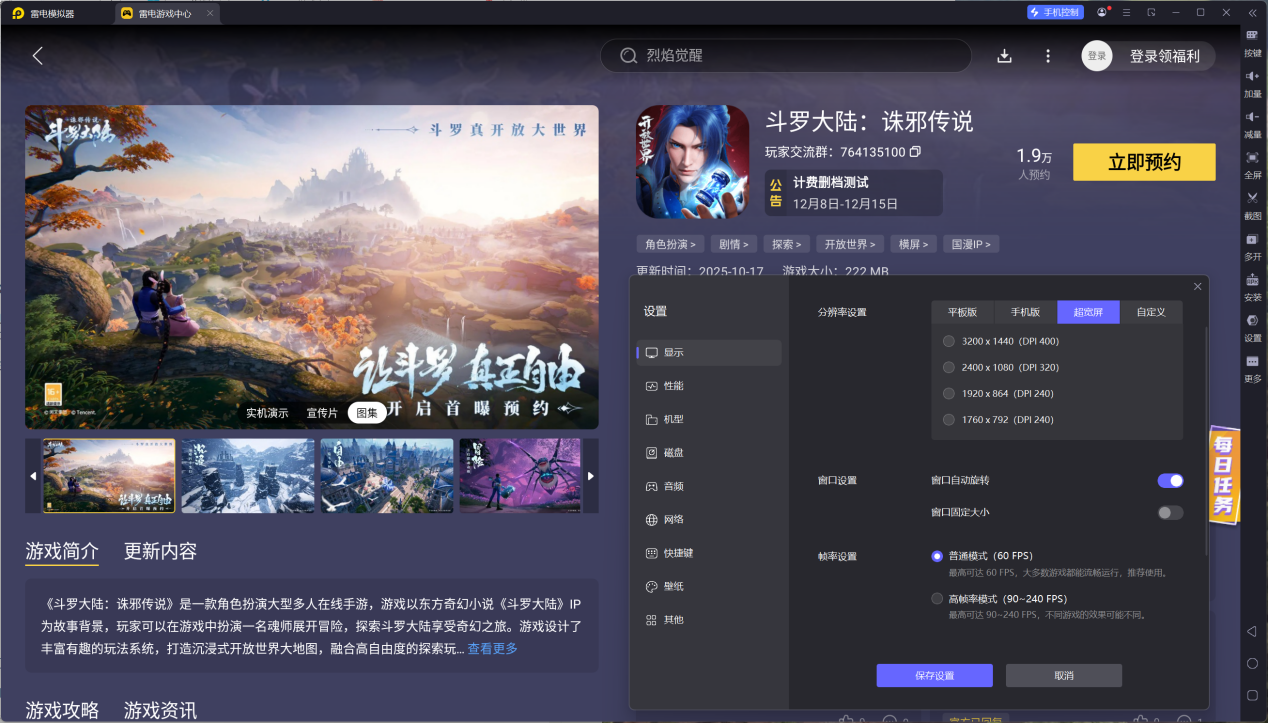Disable the 窗口自动旋转 auto-rotate toggle

(x=1169, y=480)
